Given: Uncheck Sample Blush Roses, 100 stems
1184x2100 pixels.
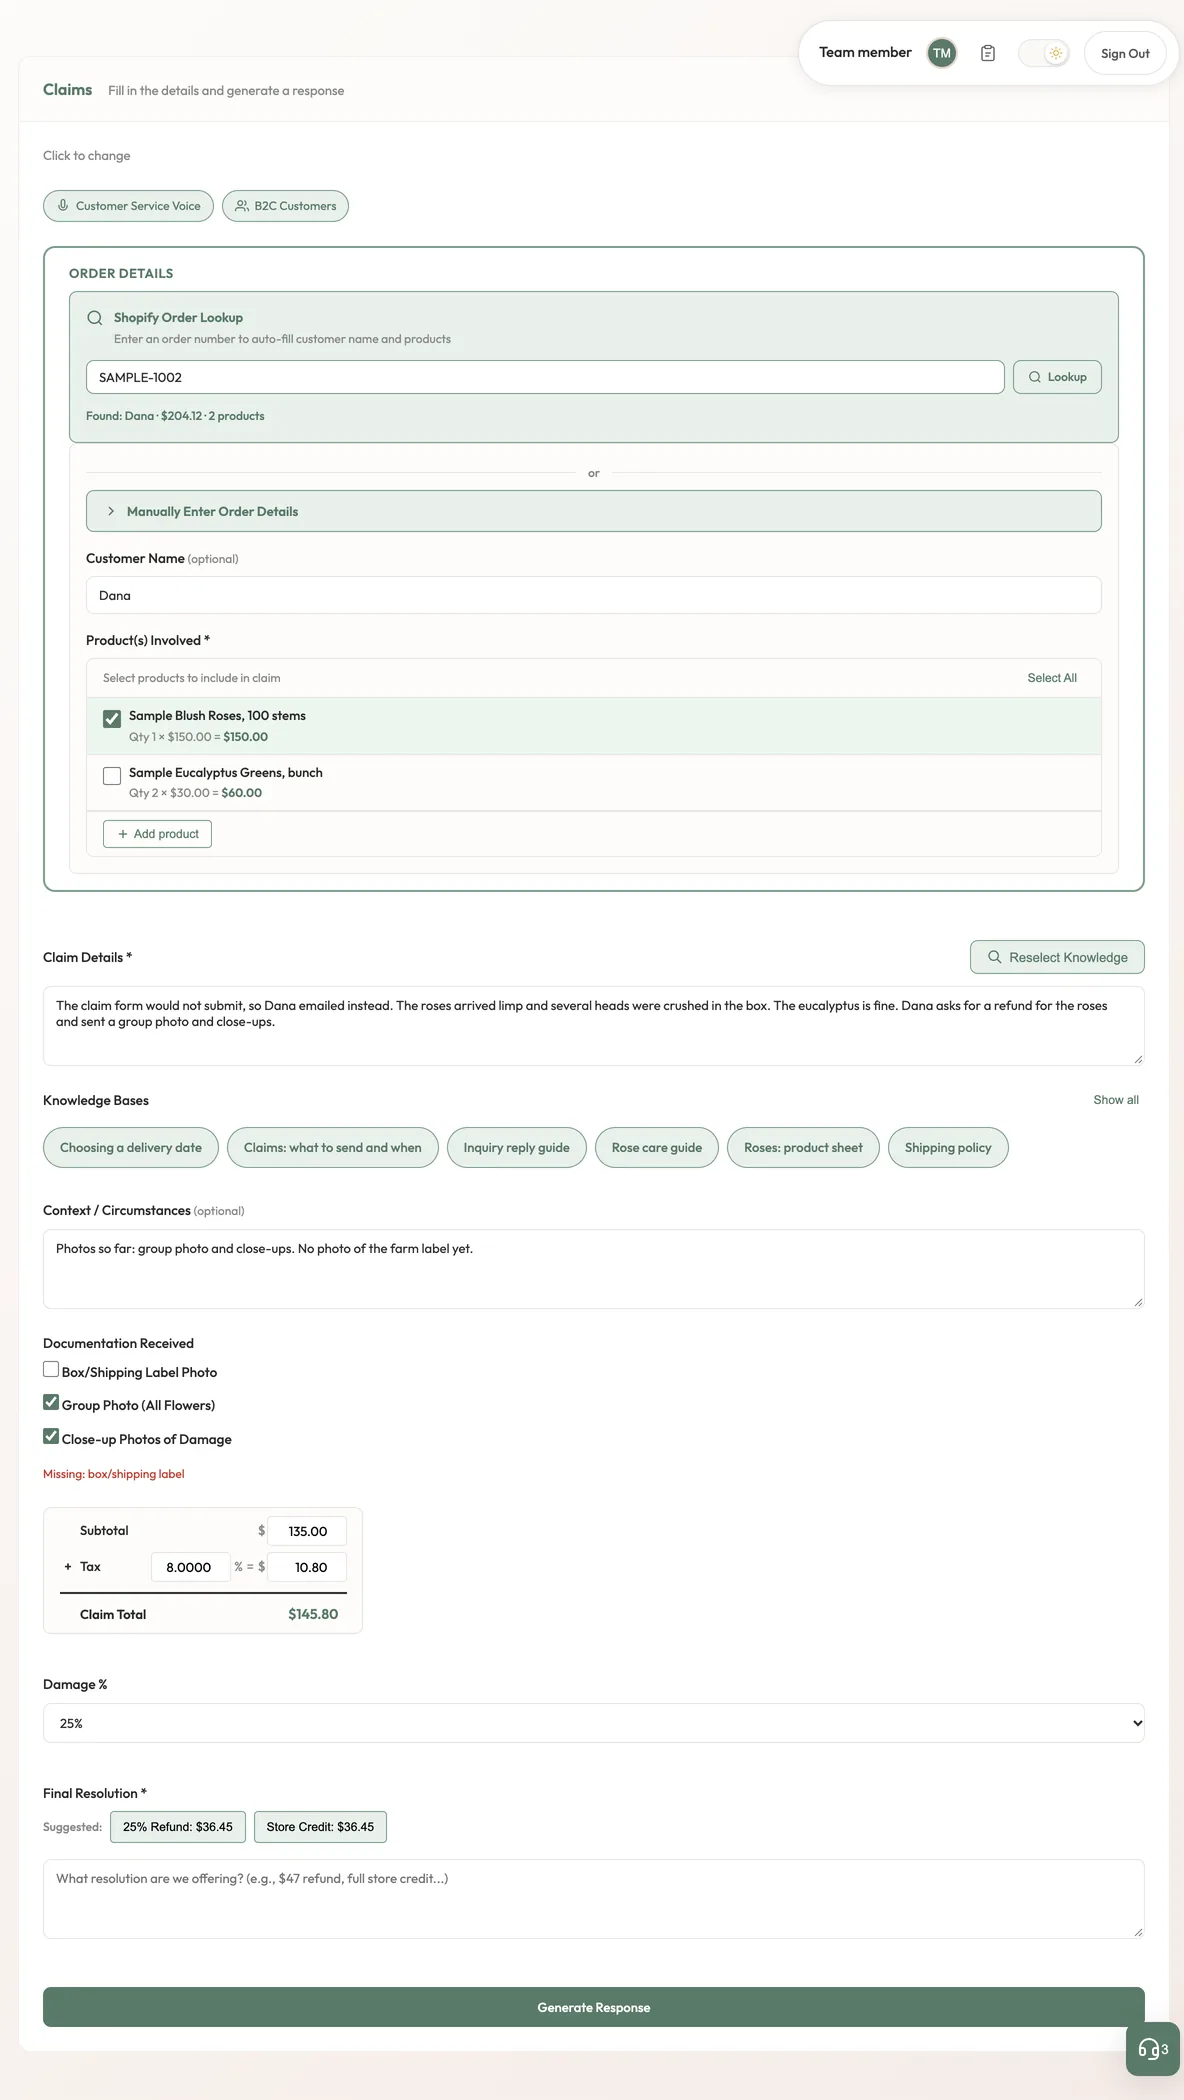Looking at the screenshot, I should click(112, 719).
